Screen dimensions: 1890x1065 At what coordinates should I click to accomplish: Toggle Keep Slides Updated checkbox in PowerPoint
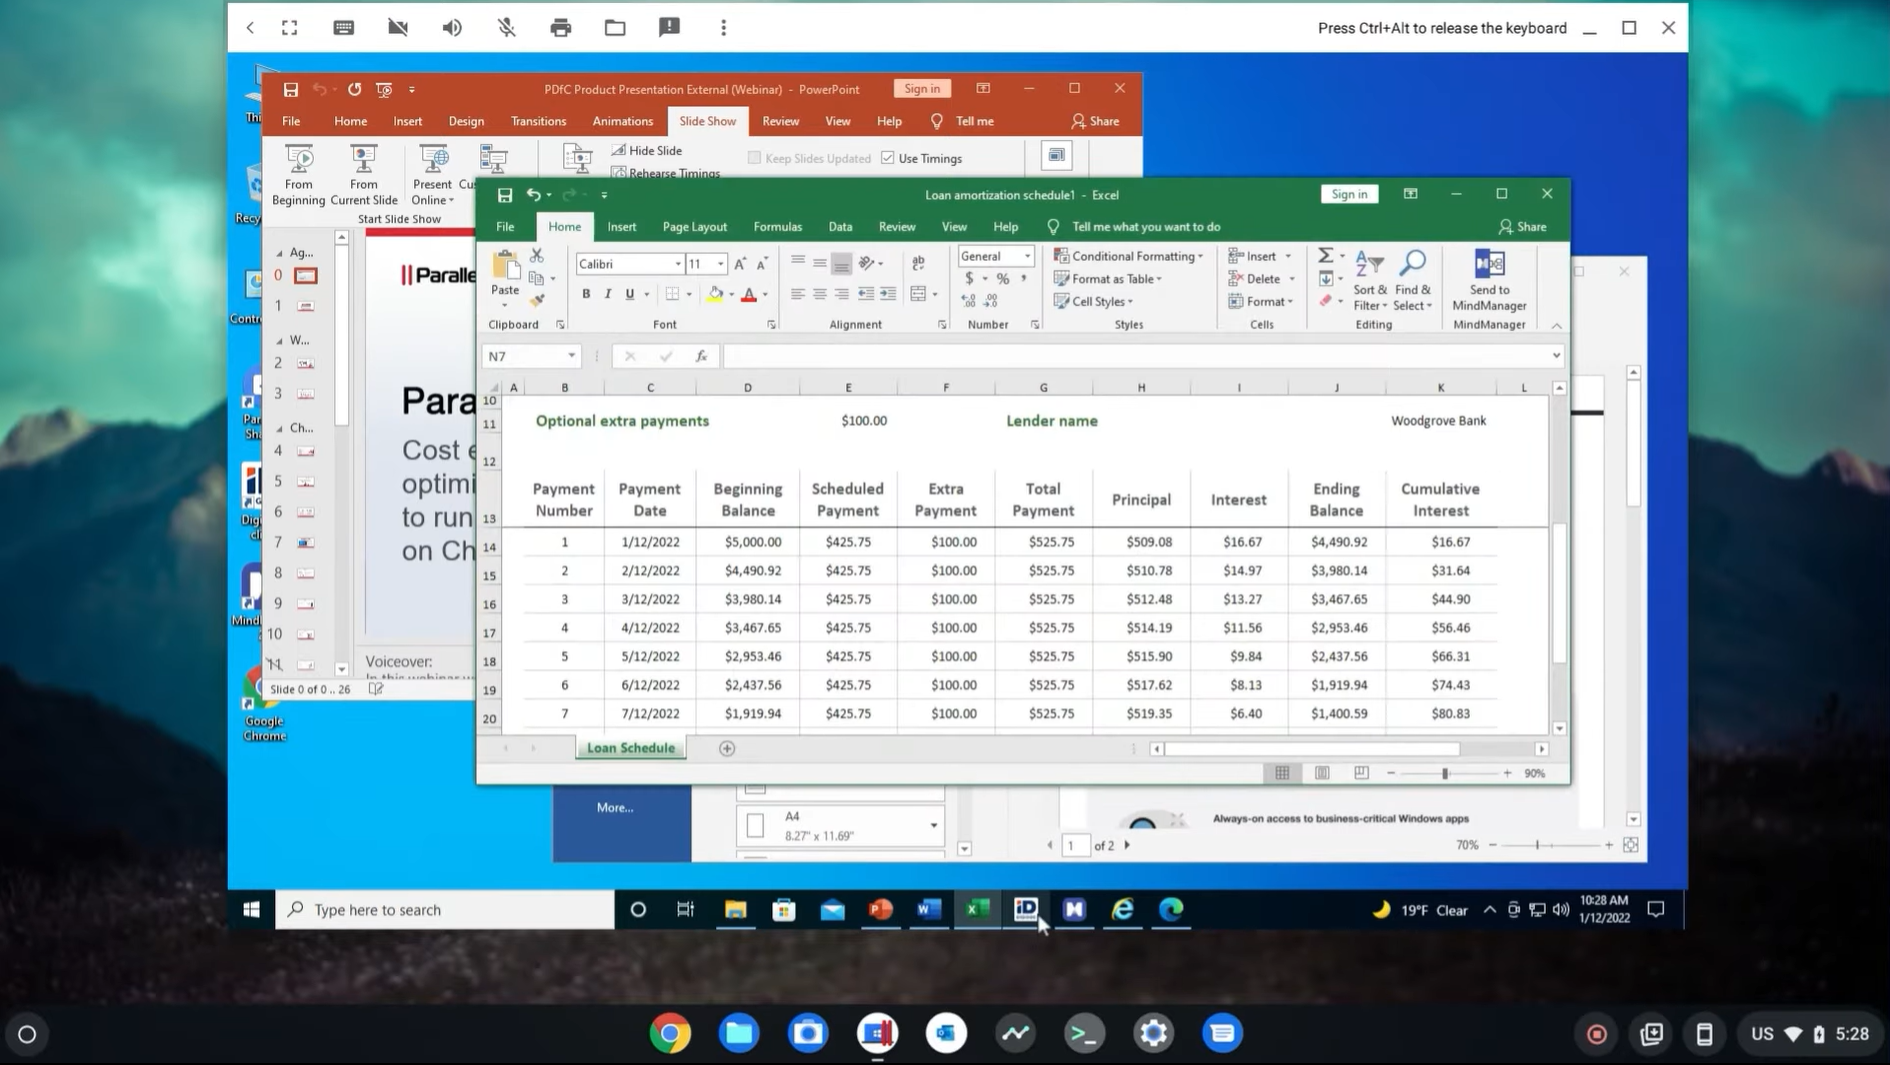755,158
